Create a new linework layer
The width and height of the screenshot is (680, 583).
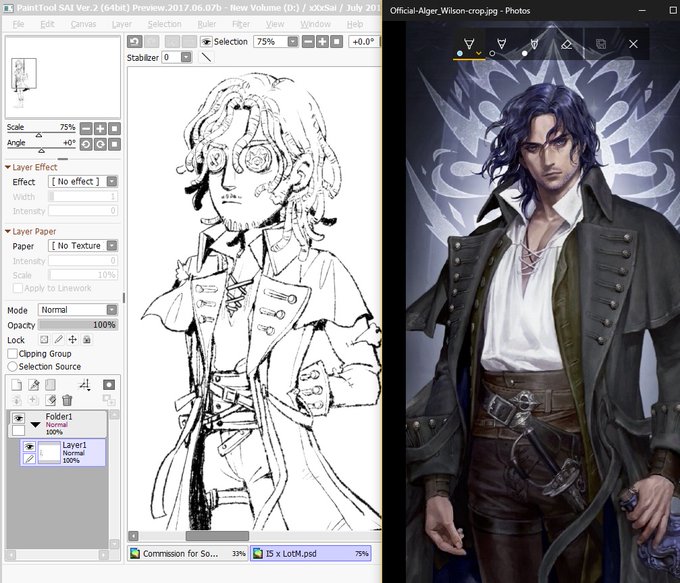pyautogui.click(x=33, y=385)
